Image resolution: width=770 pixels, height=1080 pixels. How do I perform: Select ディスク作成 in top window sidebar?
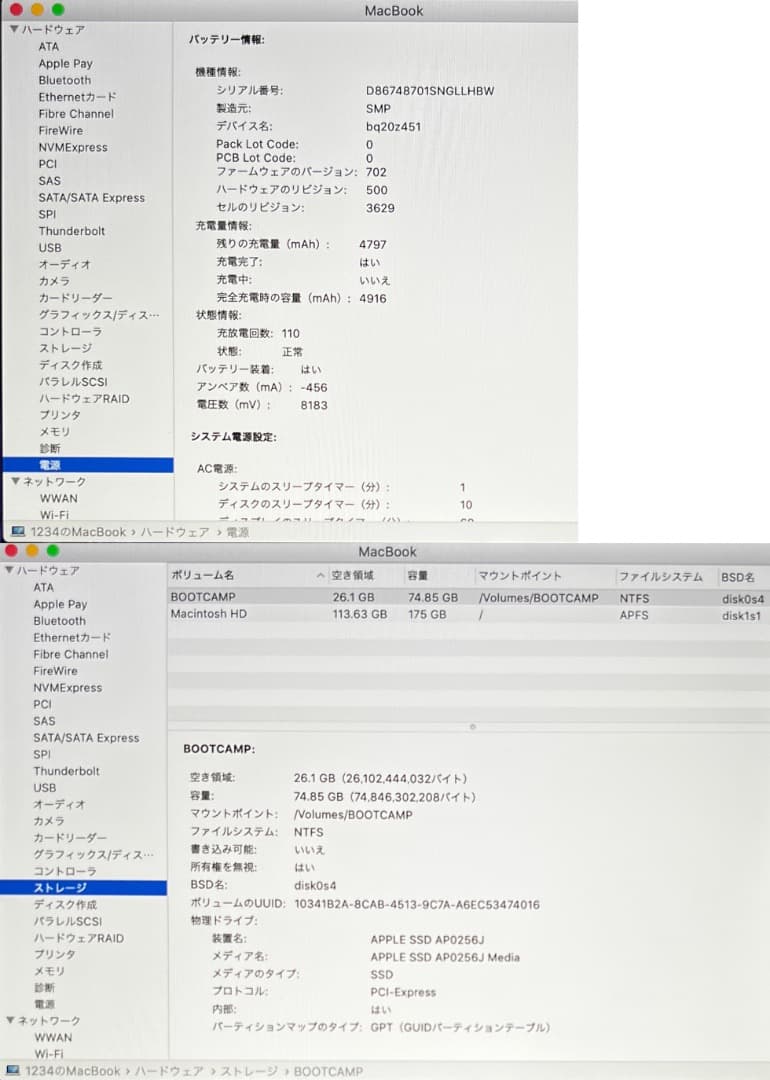(70, 365)
